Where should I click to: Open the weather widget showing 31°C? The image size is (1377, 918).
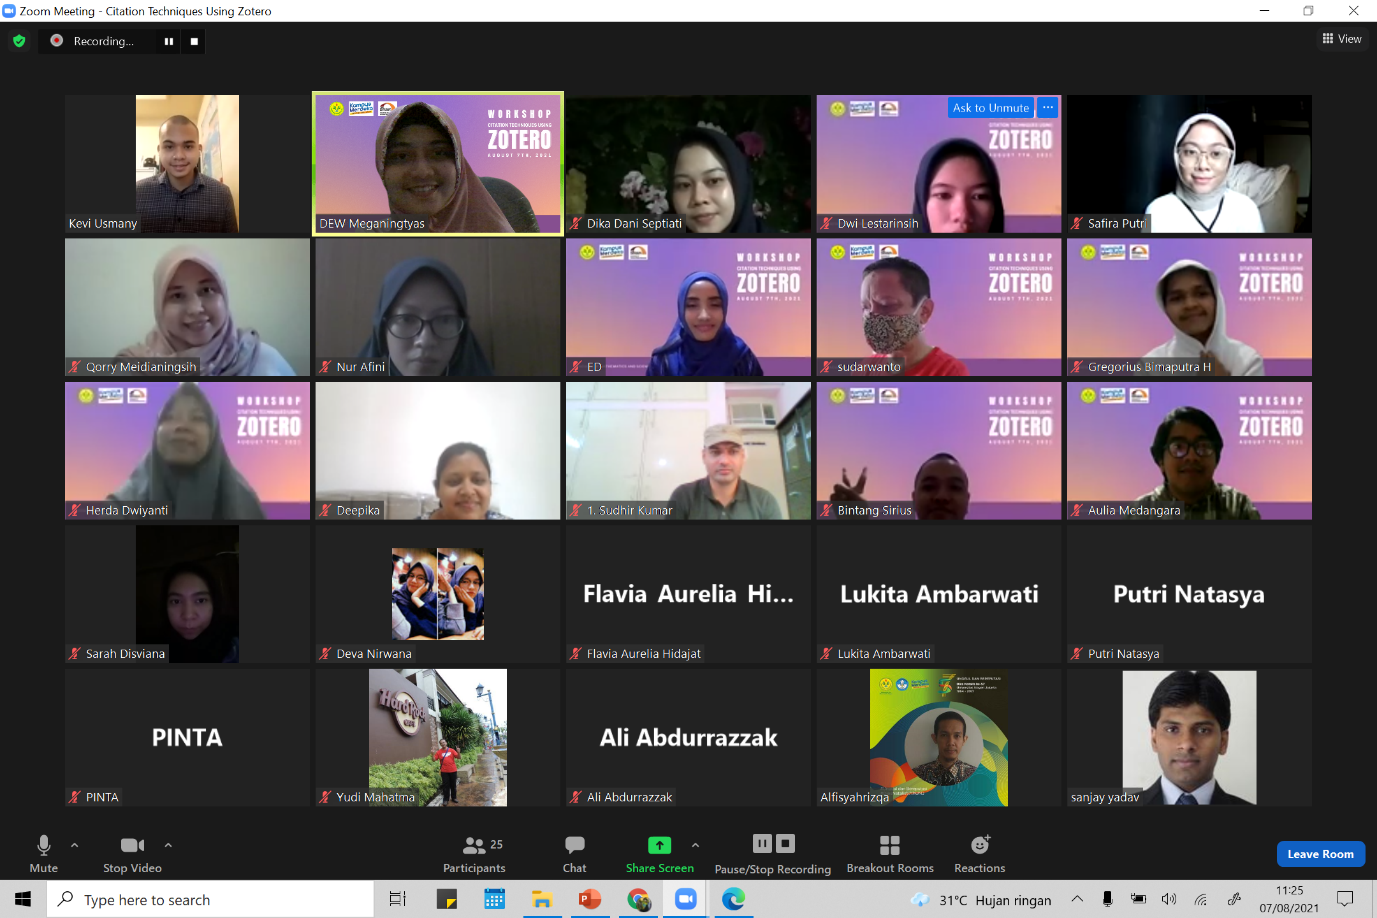(x=981, y=899)
